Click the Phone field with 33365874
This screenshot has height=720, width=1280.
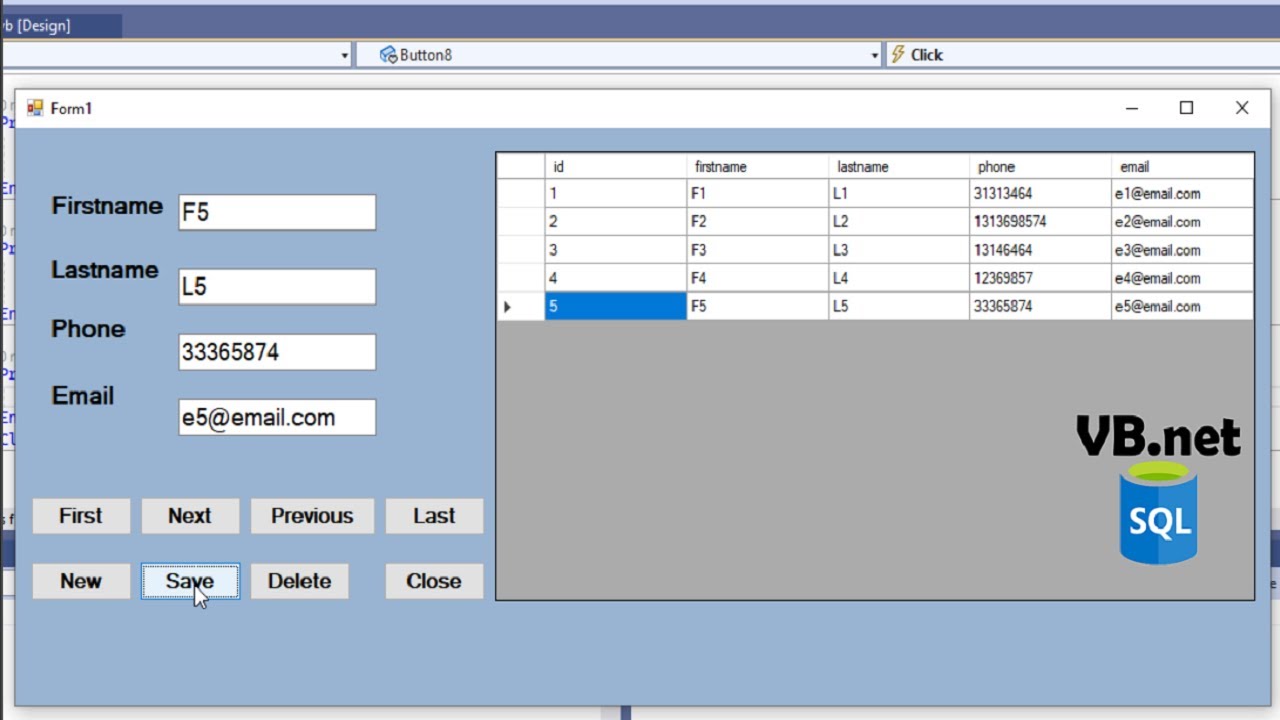tap(277, 352)
